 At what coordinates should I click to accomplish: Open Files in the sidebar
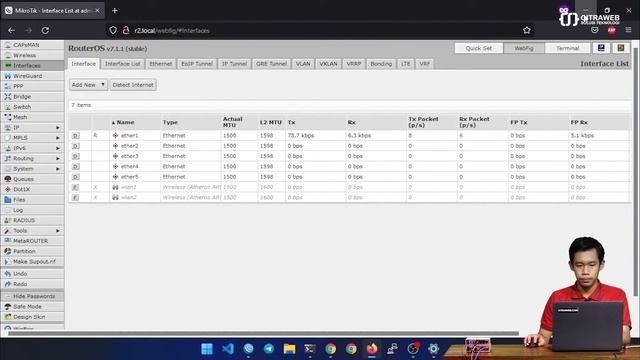tap(32, 200)
